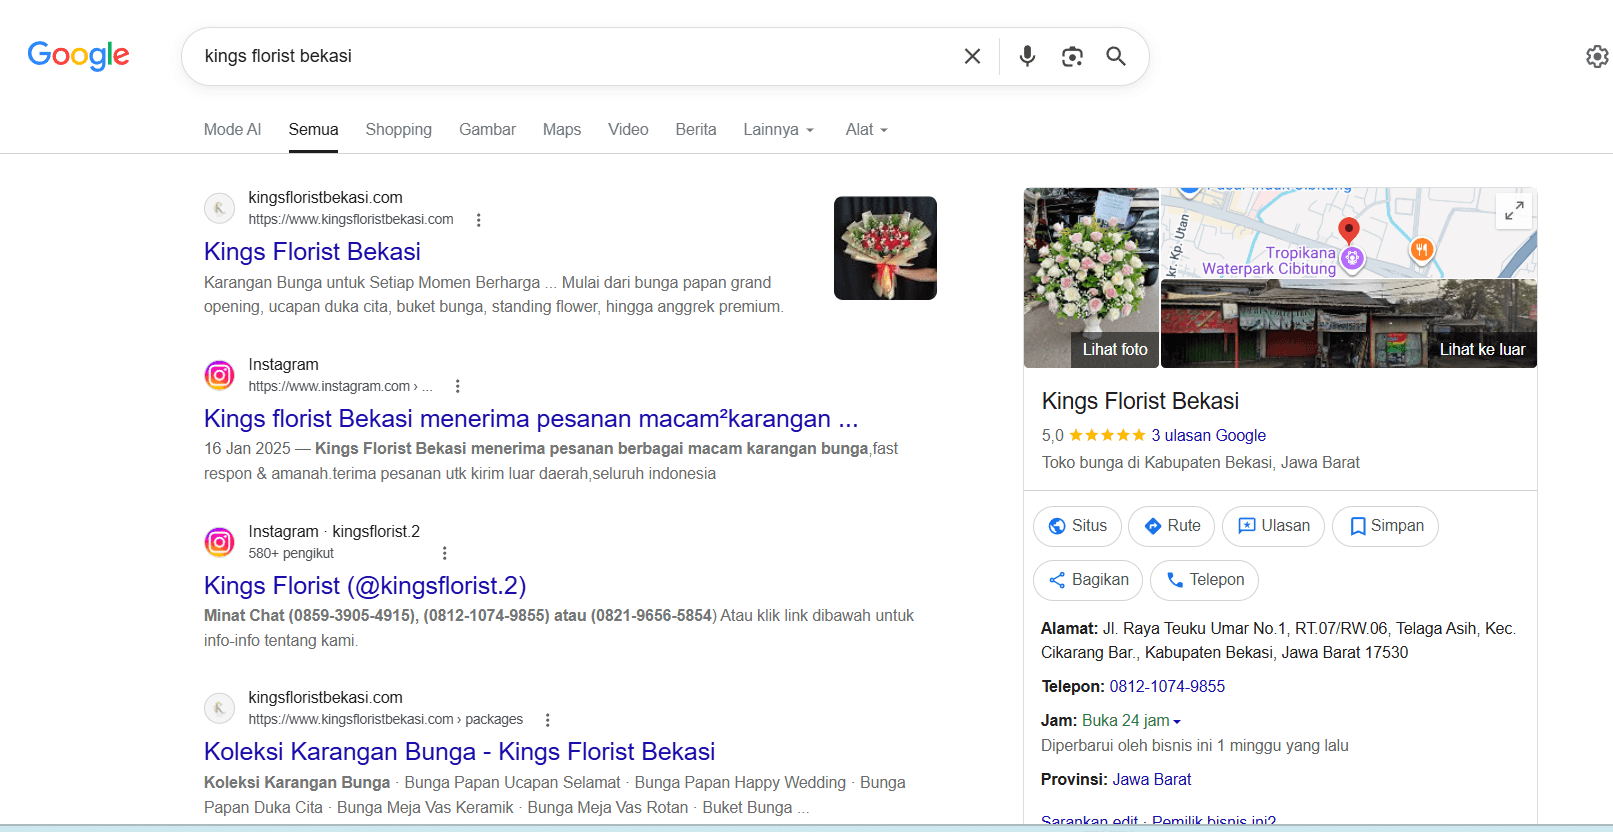Click URL https://www.kingsfloristbekasi.com under first result
The width and height of the screenshot is (1613, 832).
pos(351,220)
